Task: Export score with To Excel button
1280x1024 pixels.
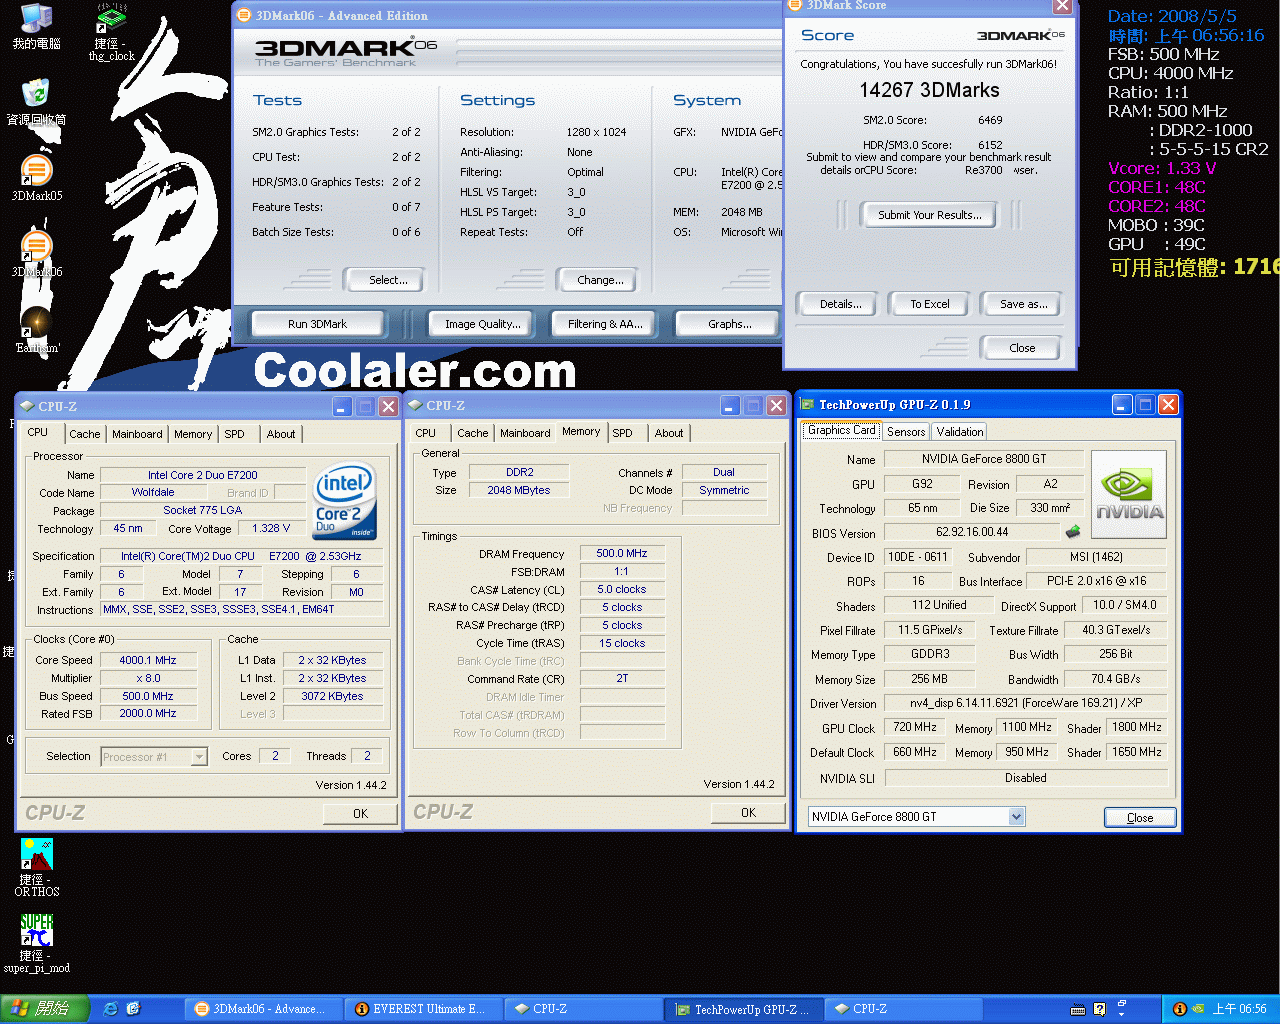Action: tap(929, 304)
